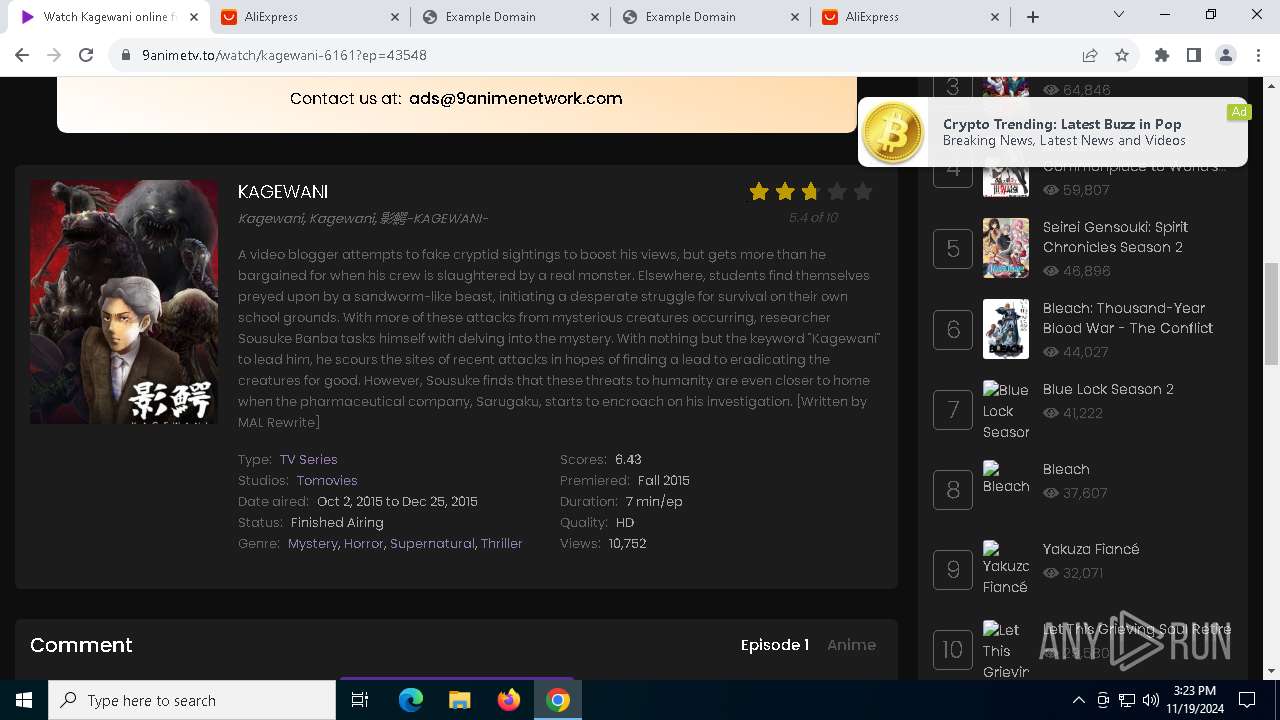Click the address bar URL field
The width and height of the screenshot is (1280, 720).
[600, 55]
